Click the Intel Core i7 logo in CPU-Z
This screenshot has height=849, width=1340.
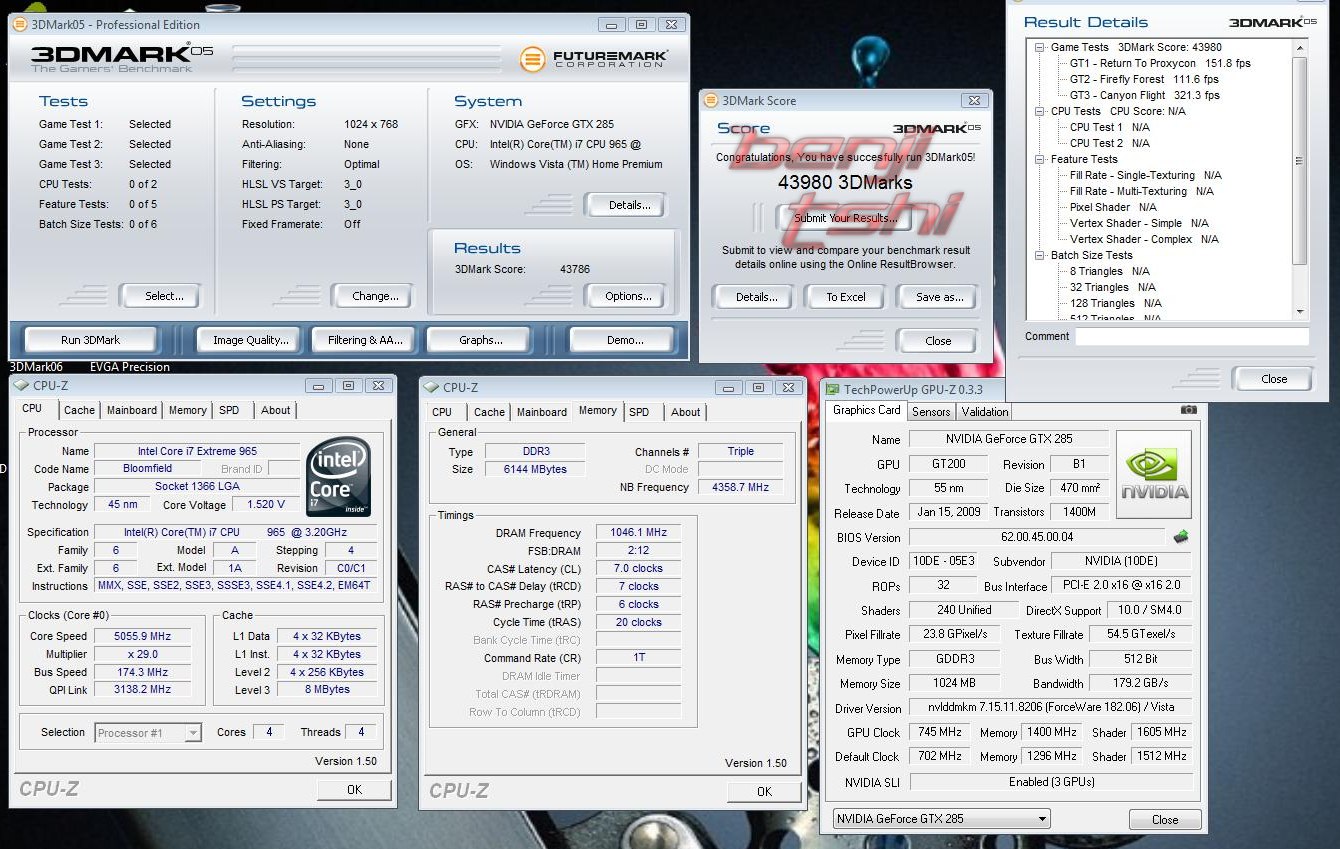(340, 476)
